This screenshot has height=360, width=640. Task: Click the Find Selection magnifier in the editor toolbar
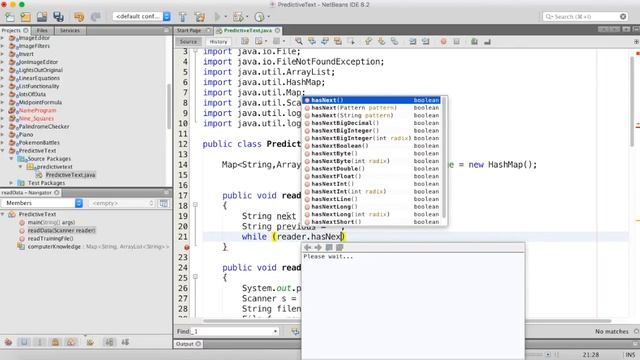(299, 42)
